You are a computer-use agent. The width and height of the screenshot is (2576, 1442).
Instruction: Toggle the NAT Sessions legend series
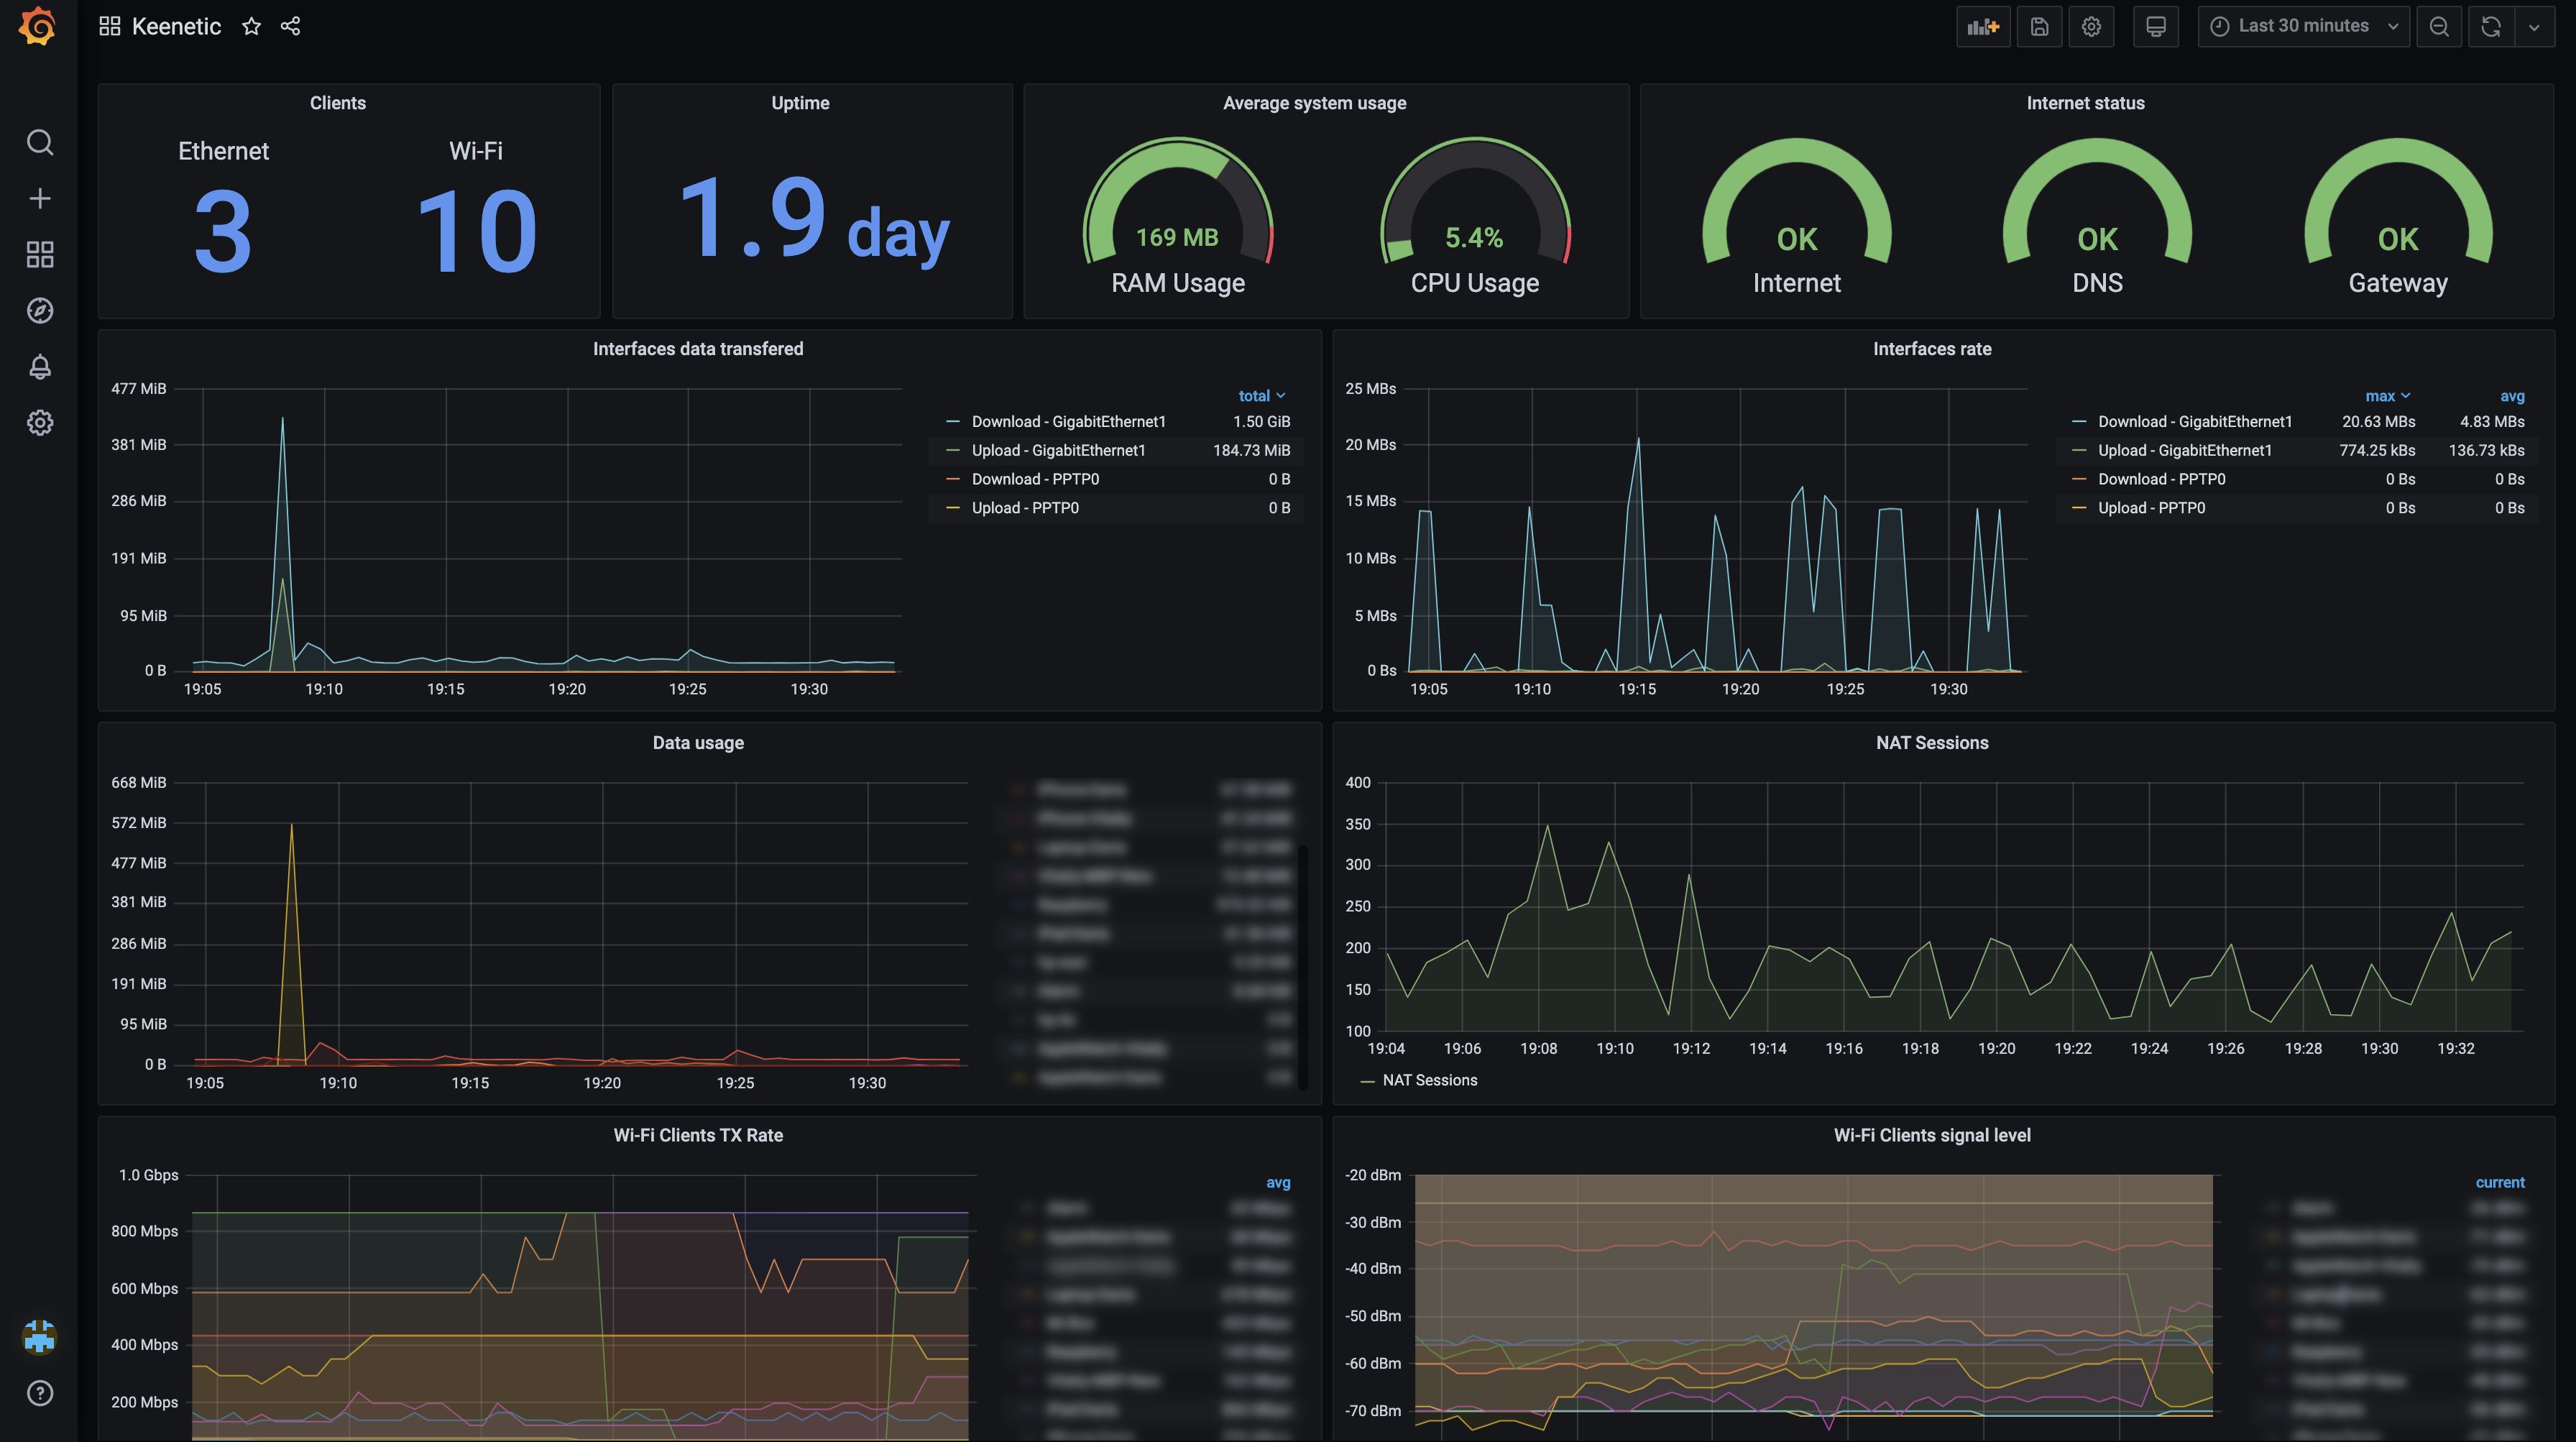pos(1429,1080)
